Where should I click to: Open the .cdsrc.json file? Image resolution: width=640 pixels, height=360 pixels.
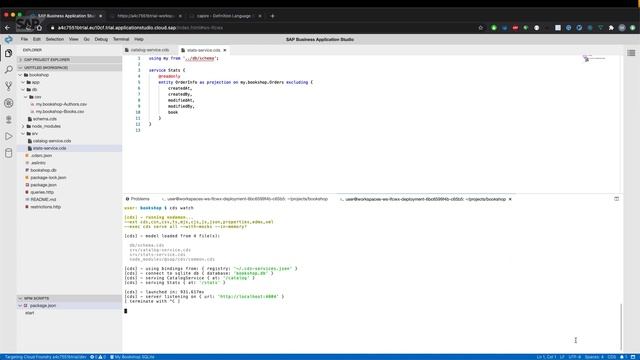tap(41, 156)
